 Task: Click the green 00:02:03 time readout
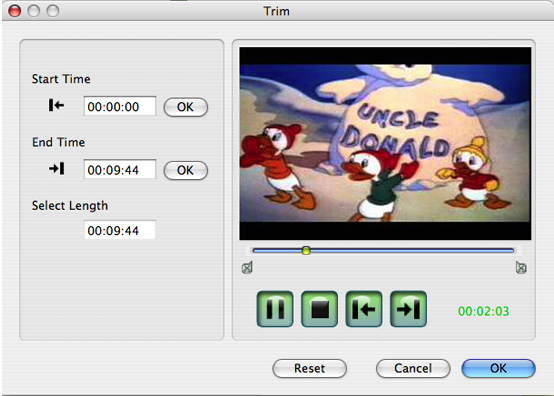(483, 311)
